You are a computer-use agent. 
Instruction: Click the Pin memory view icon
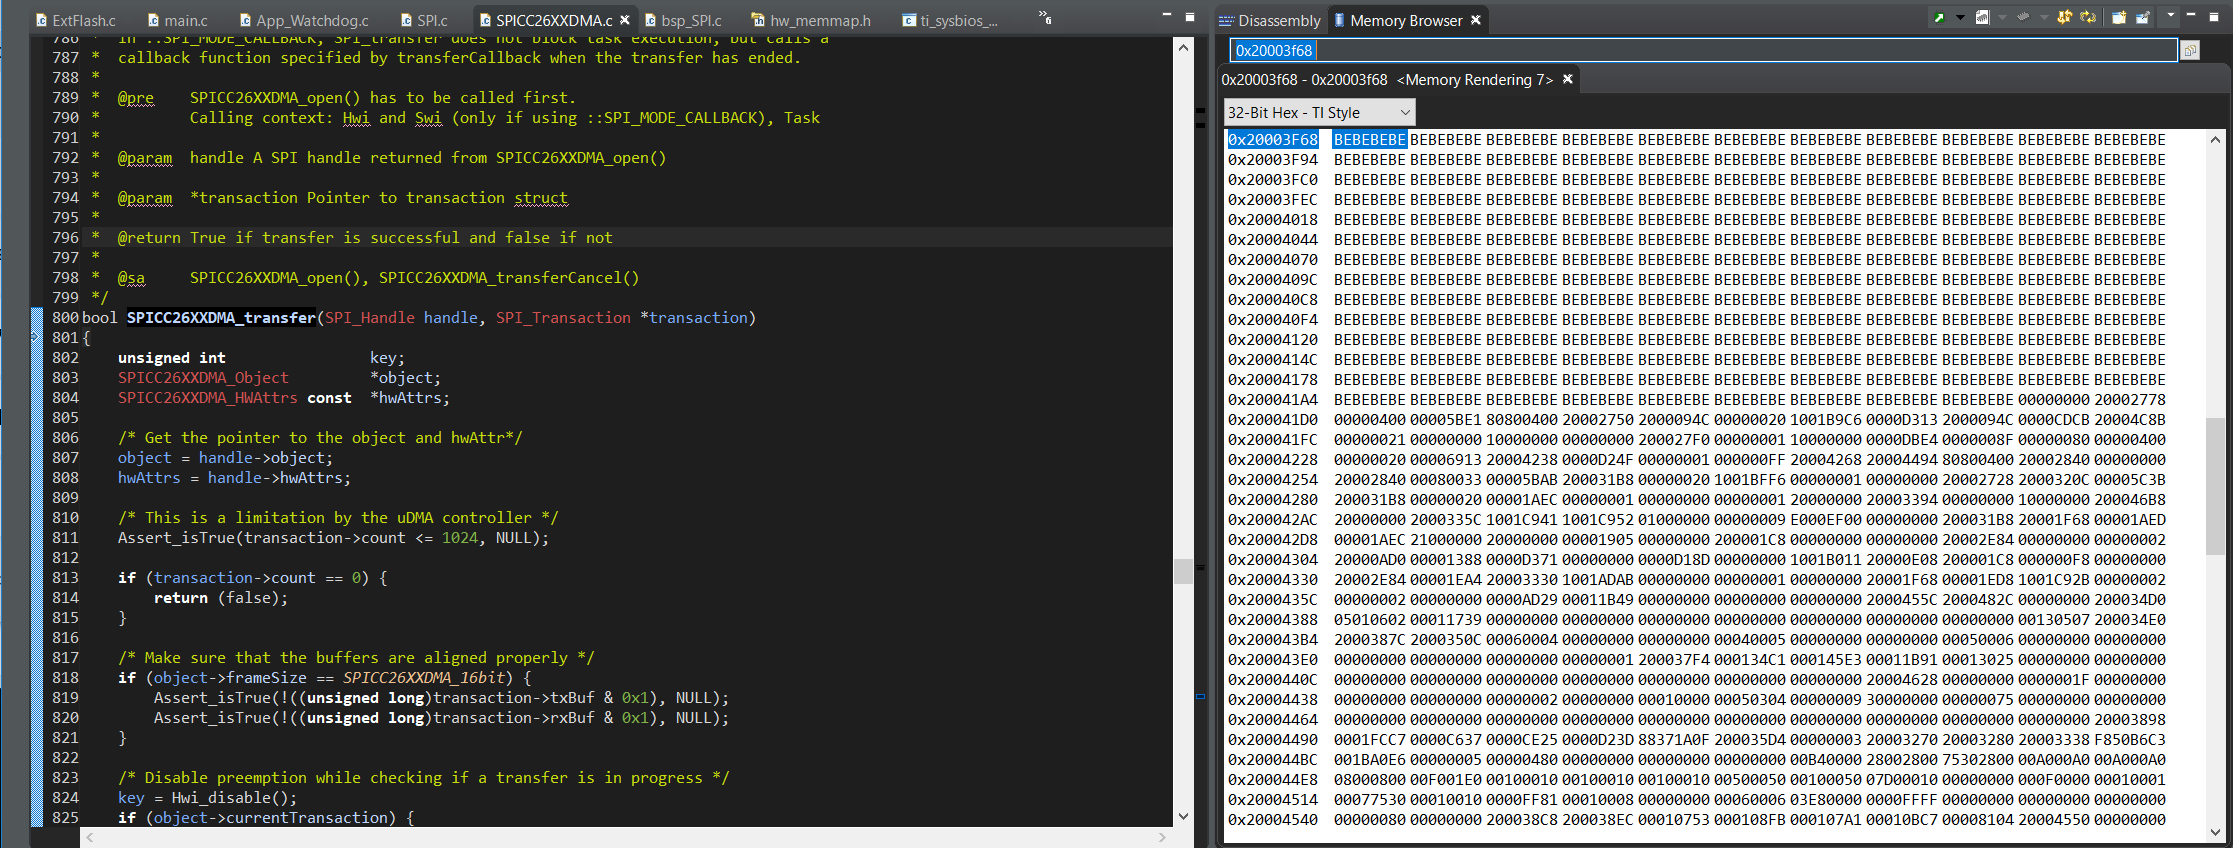(x=2142, y=18)
